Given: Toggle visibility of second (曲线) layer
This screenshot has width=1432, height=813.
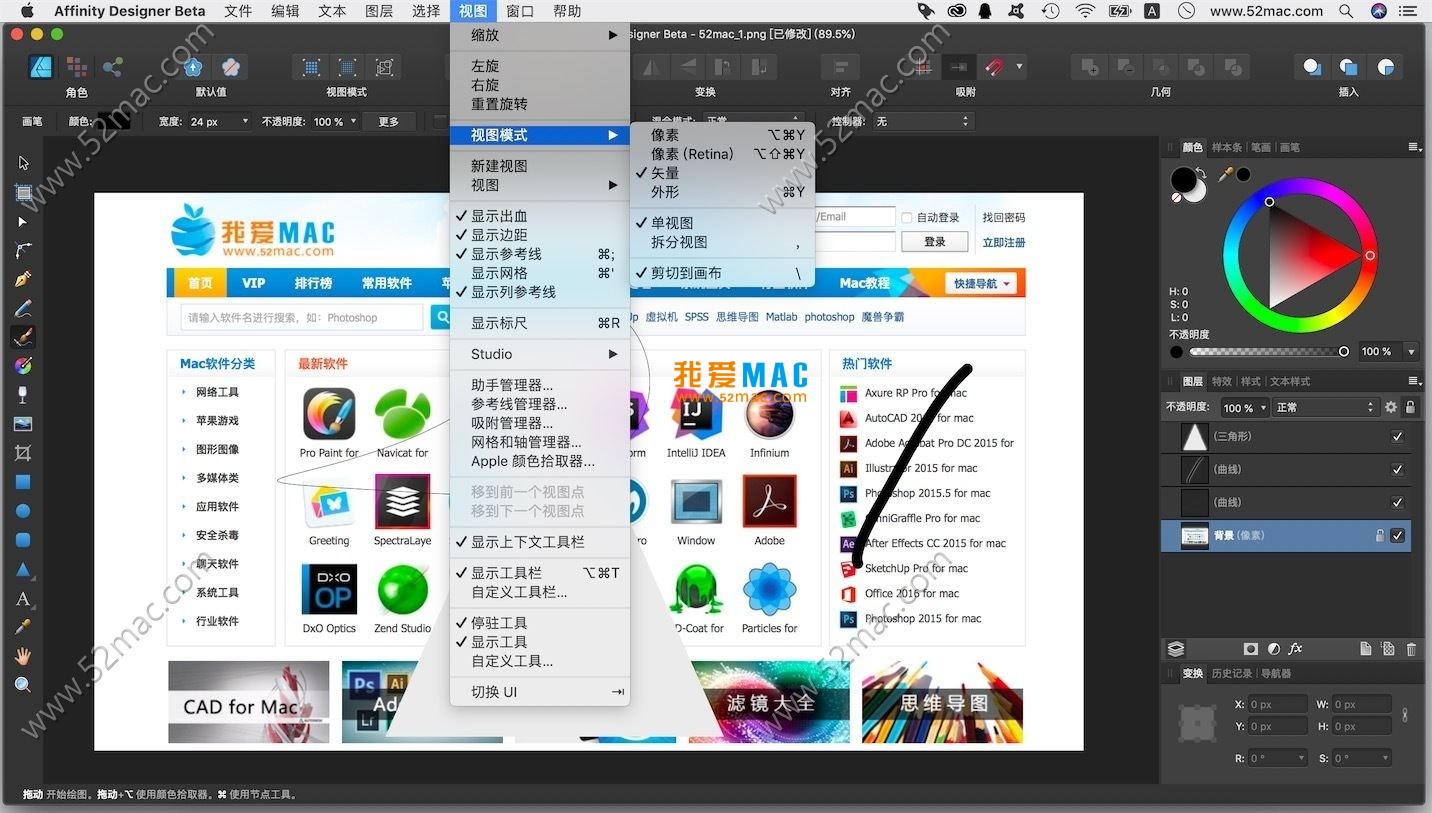Looking at the screenshot, I should [1397, 502].
